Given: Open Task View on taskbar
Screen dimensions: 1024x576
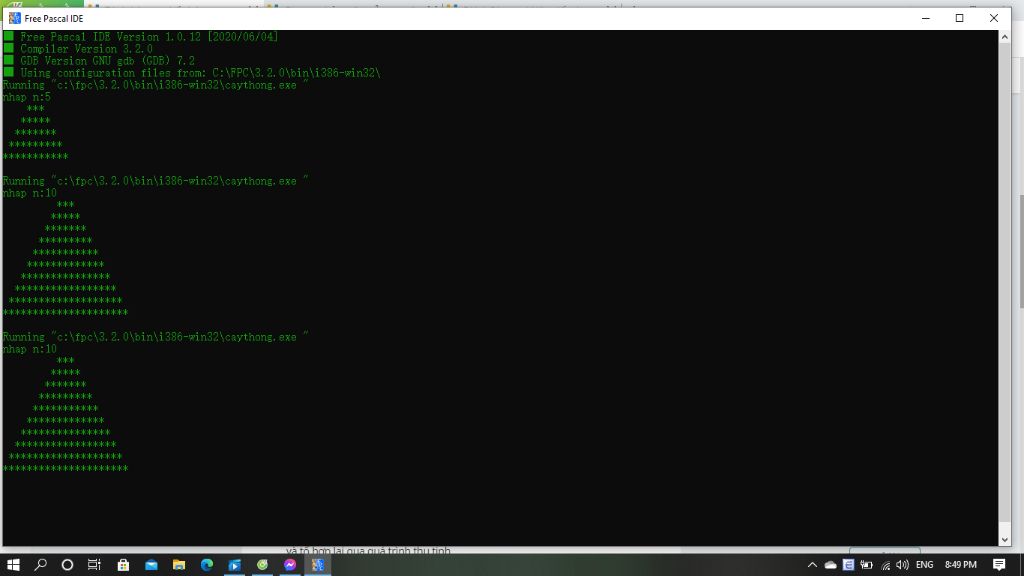Looking at the screenshot, I should (94, 565).
